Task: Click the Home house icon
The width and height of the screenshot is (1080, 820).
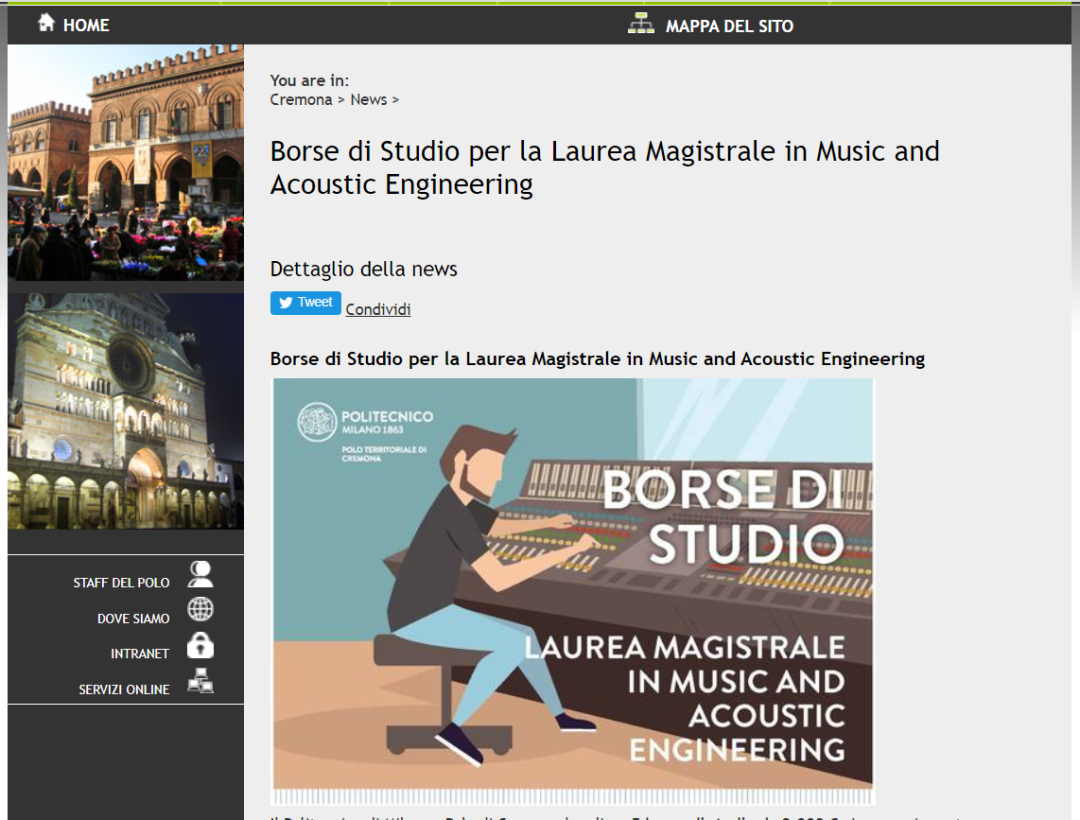Action: coord(46,23)
